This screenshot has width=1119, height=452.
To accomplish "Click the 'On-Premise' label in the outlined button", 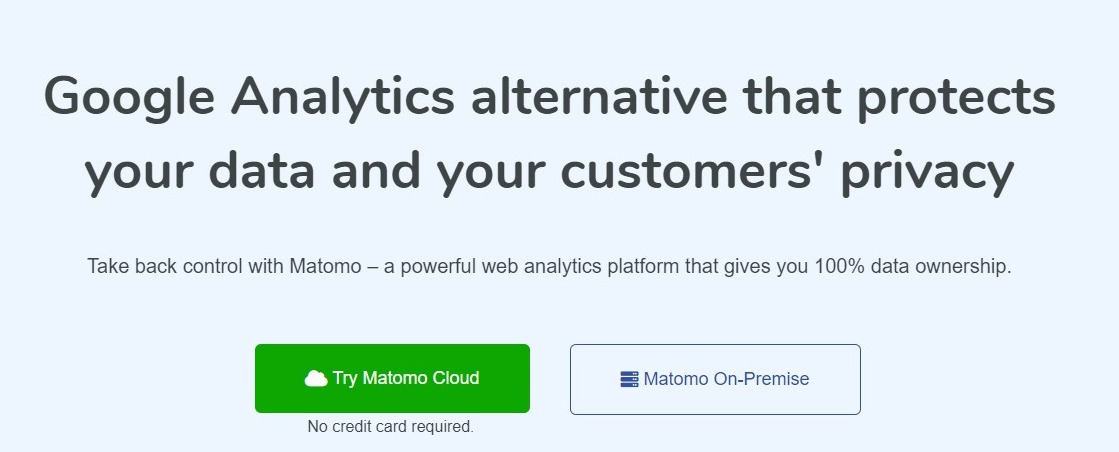I will pyautogui.click(x=761, y=379).
